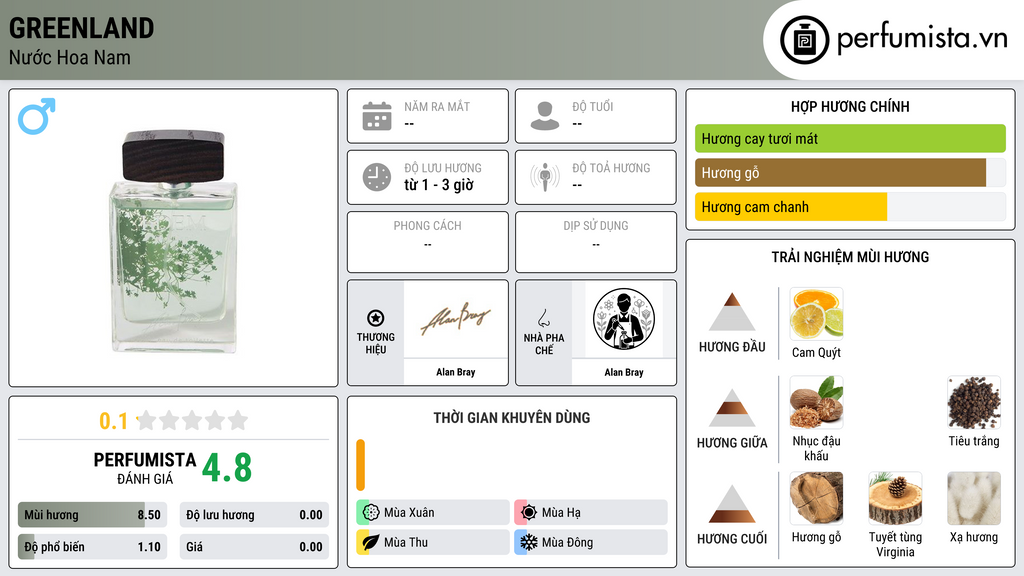Open the Tiêu trắng note image
Viewport: 1024px width, 576px height.
click(x=974, y=402)
